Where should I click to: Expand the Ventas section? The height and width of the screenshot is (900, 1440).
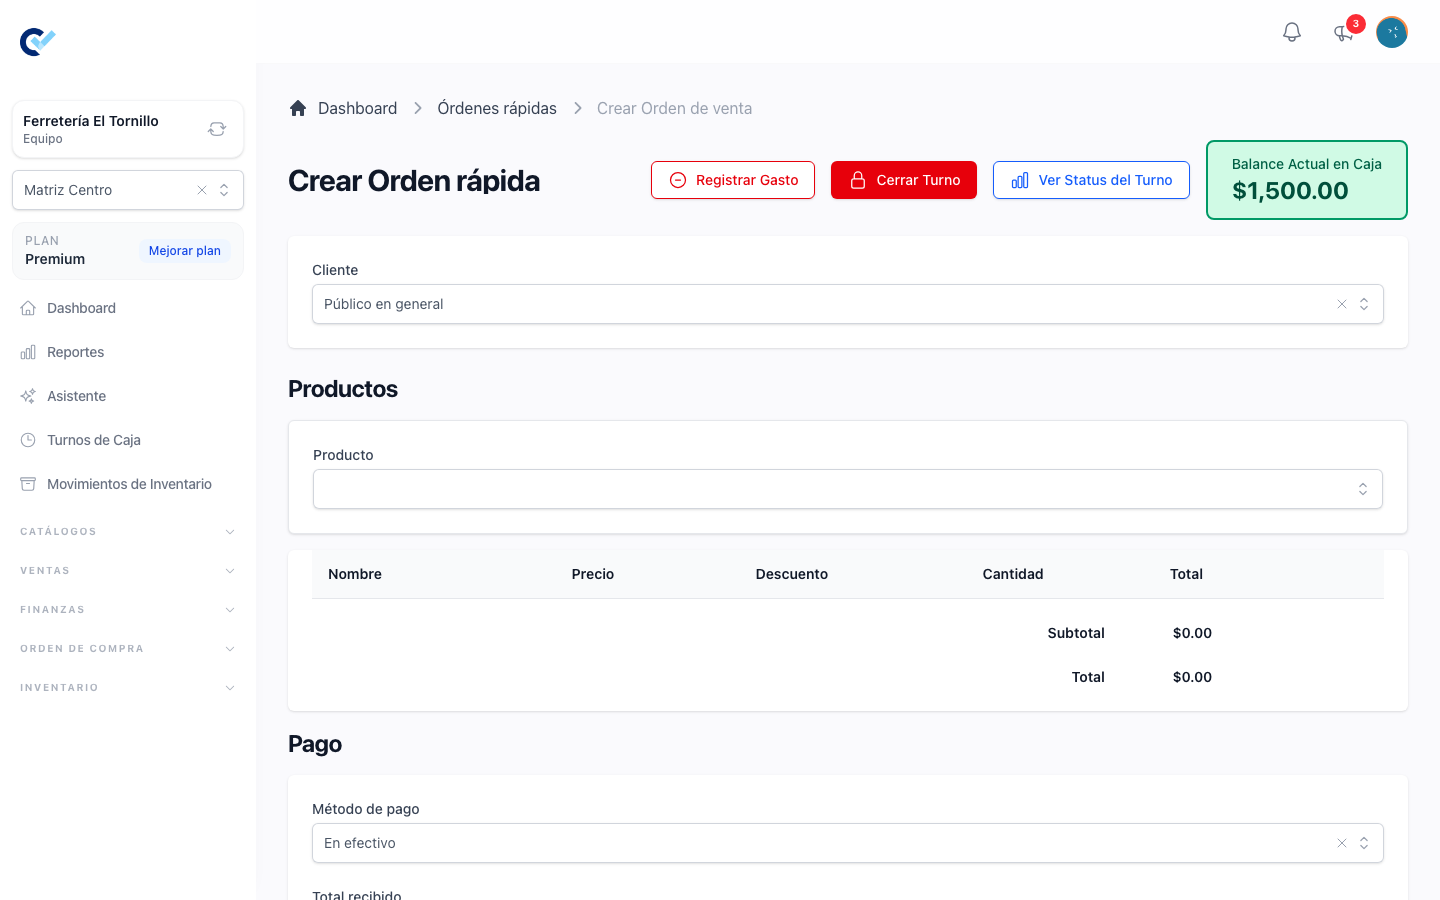coord(128,571)
